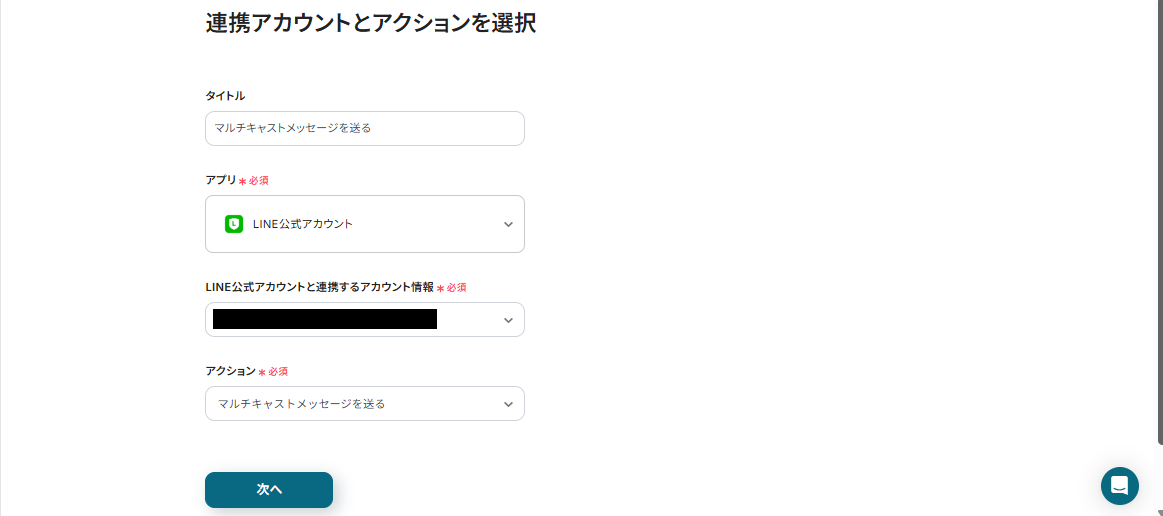The image size is (1163, 516).
Task: Click the 必須 marker beside アプリ
Action: (258, 181)
